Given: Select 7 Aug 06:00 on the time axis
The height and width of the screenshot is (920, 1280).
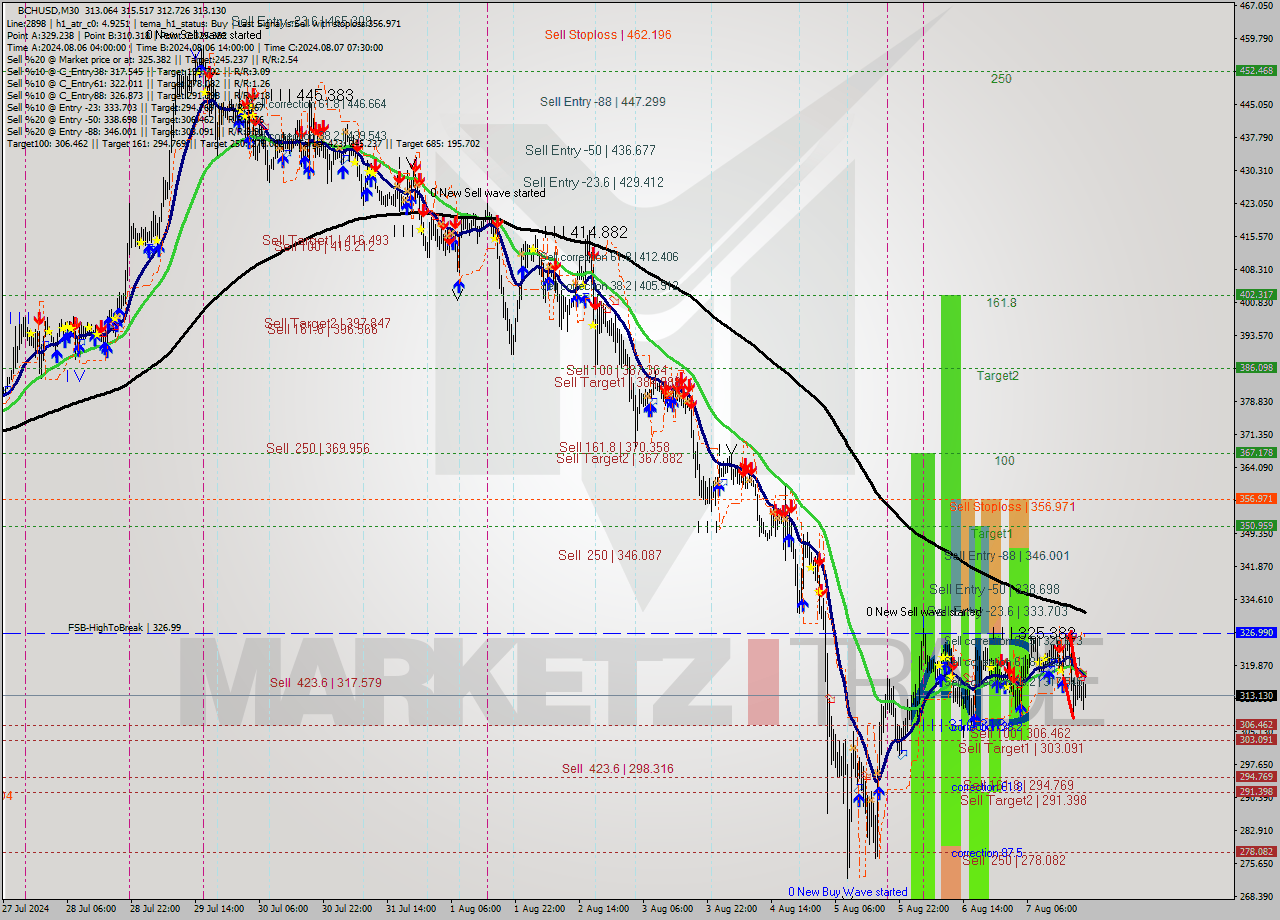Looking at the screenshot, I should coord(1051,910).
